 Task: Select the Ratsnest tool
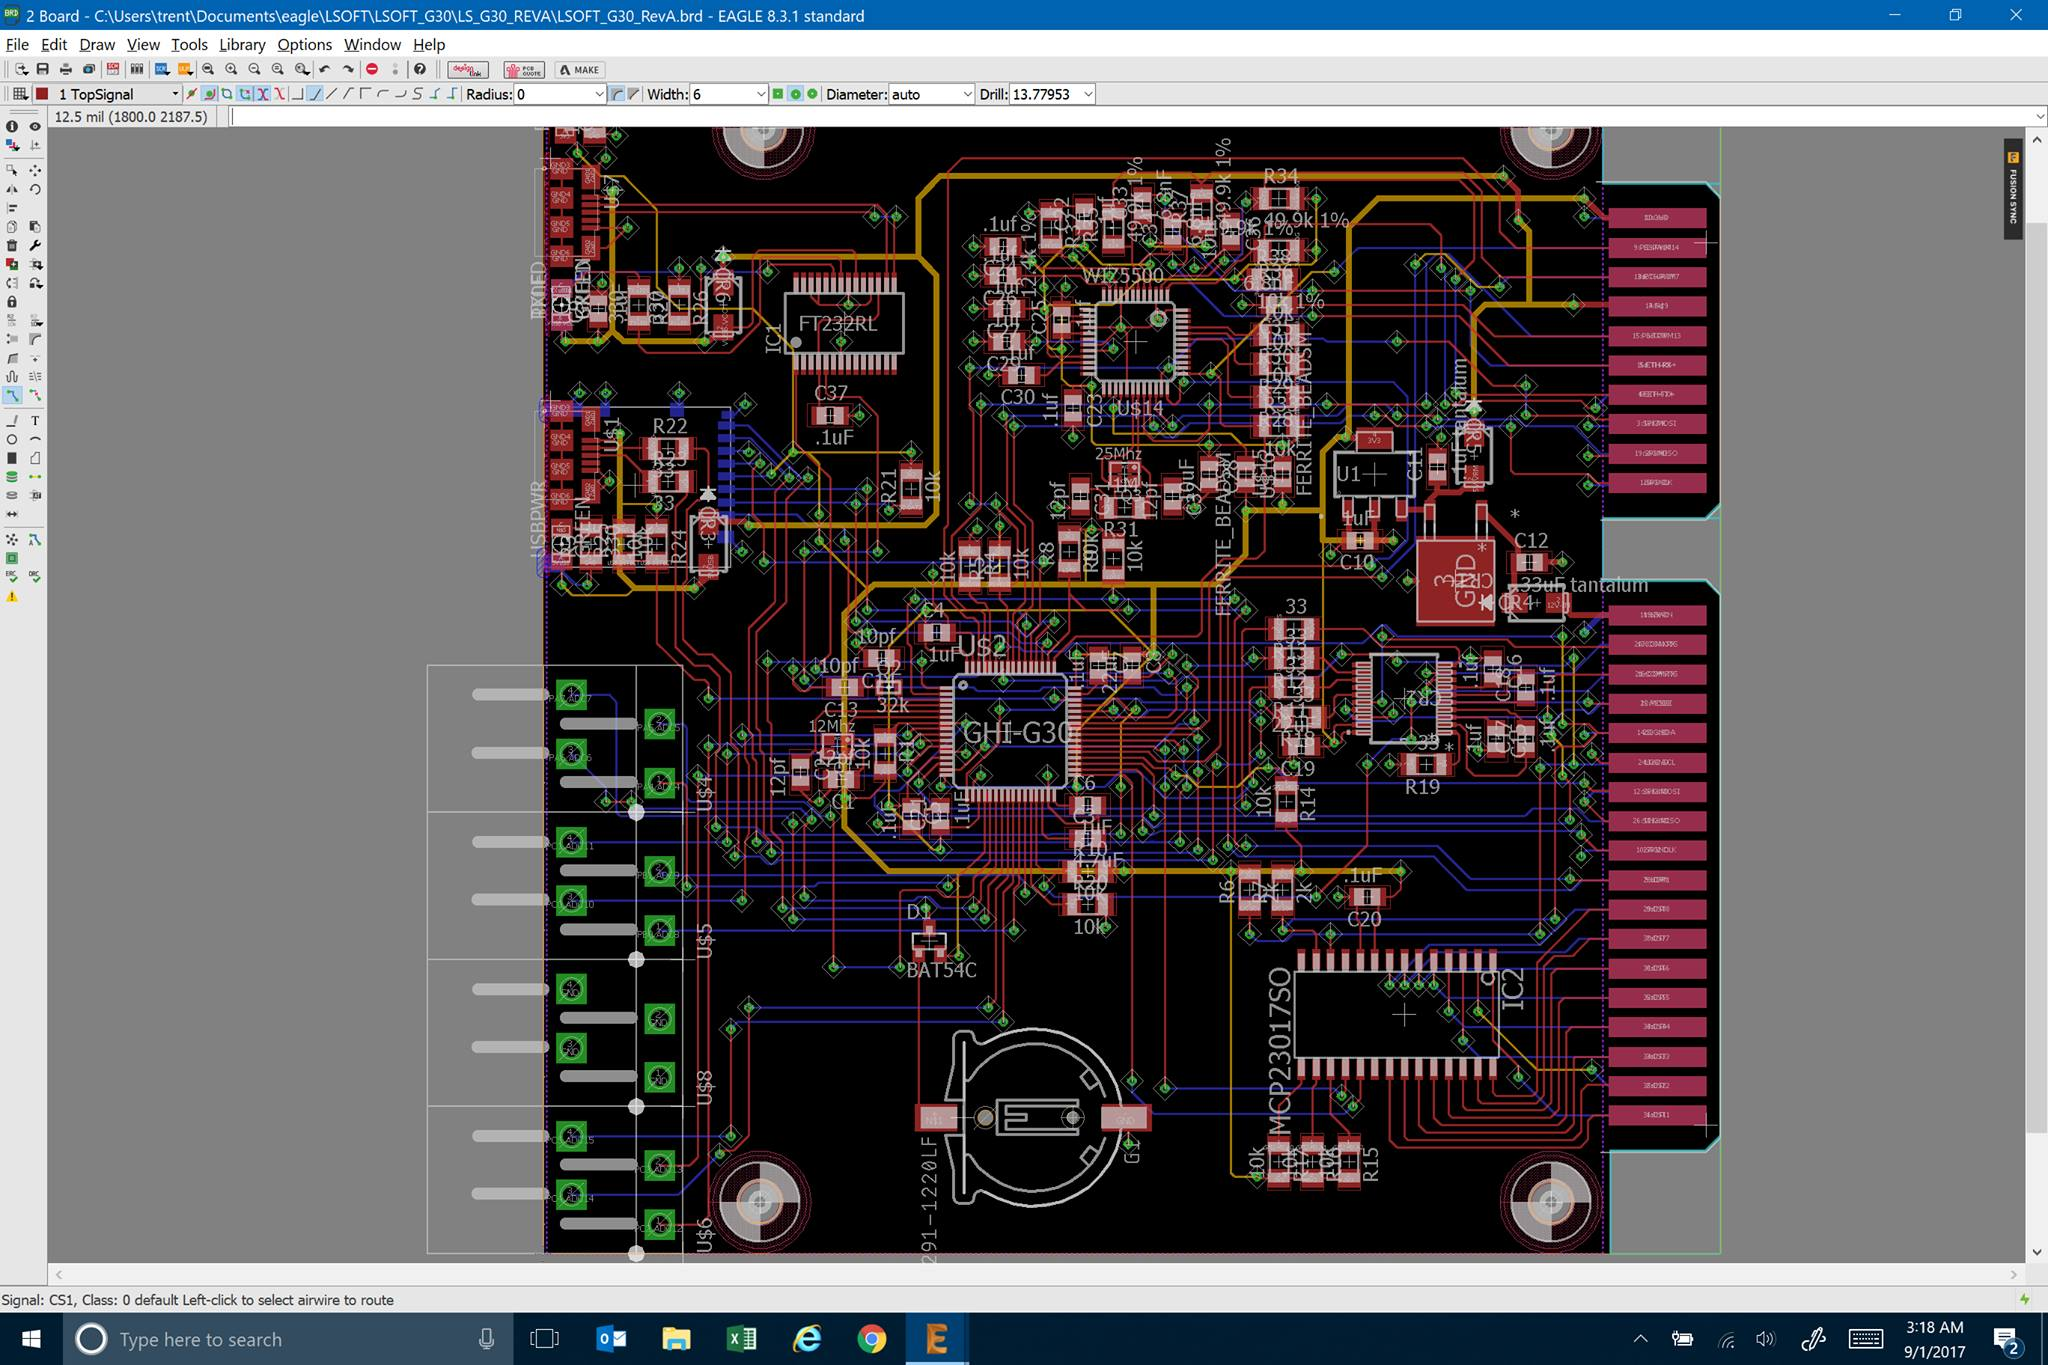click(x=12, y=539)
